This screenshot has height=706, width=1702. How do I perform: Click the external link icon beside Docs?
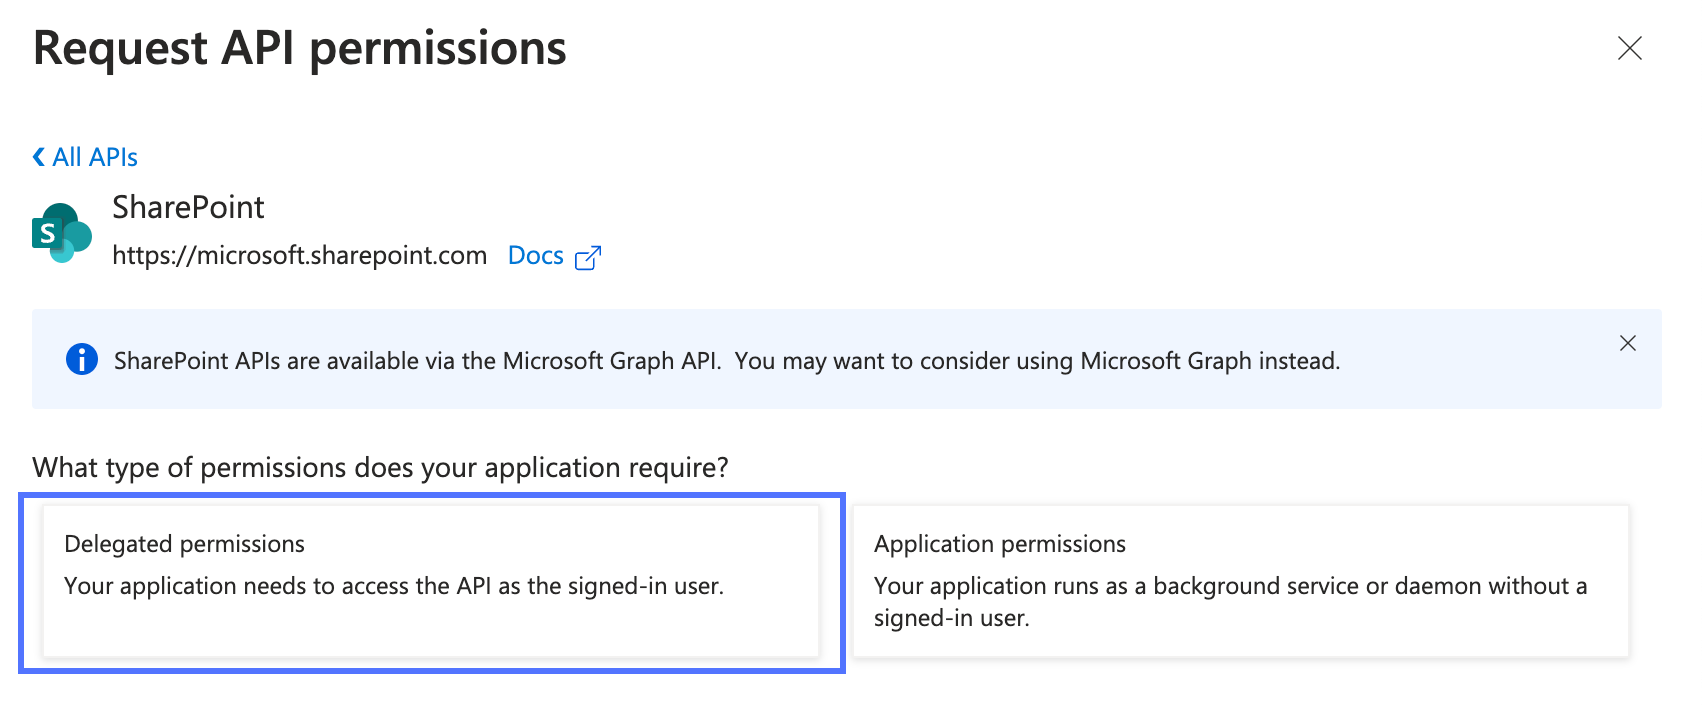(588, 257)
